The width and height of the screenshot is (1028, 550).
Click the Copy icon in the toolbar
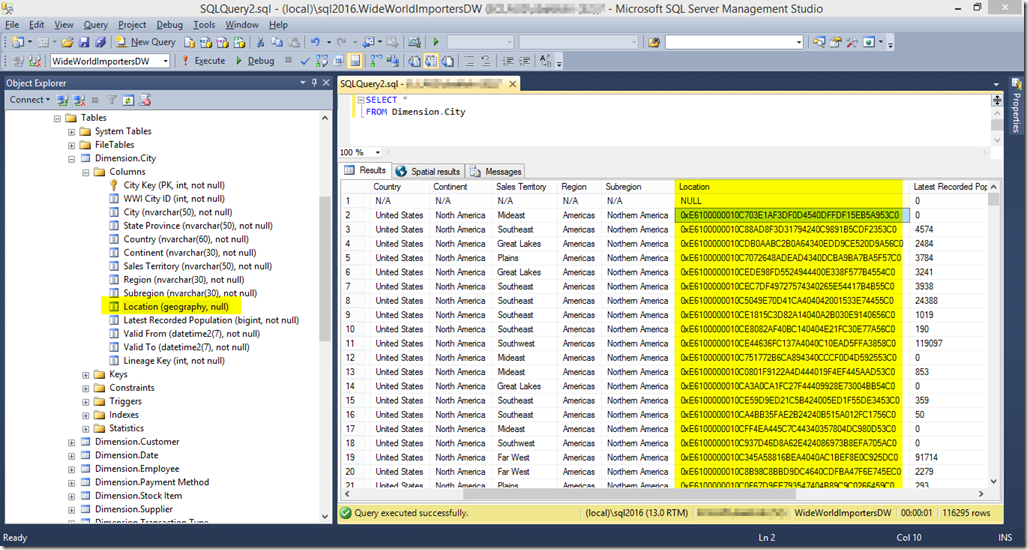(277, 42)
